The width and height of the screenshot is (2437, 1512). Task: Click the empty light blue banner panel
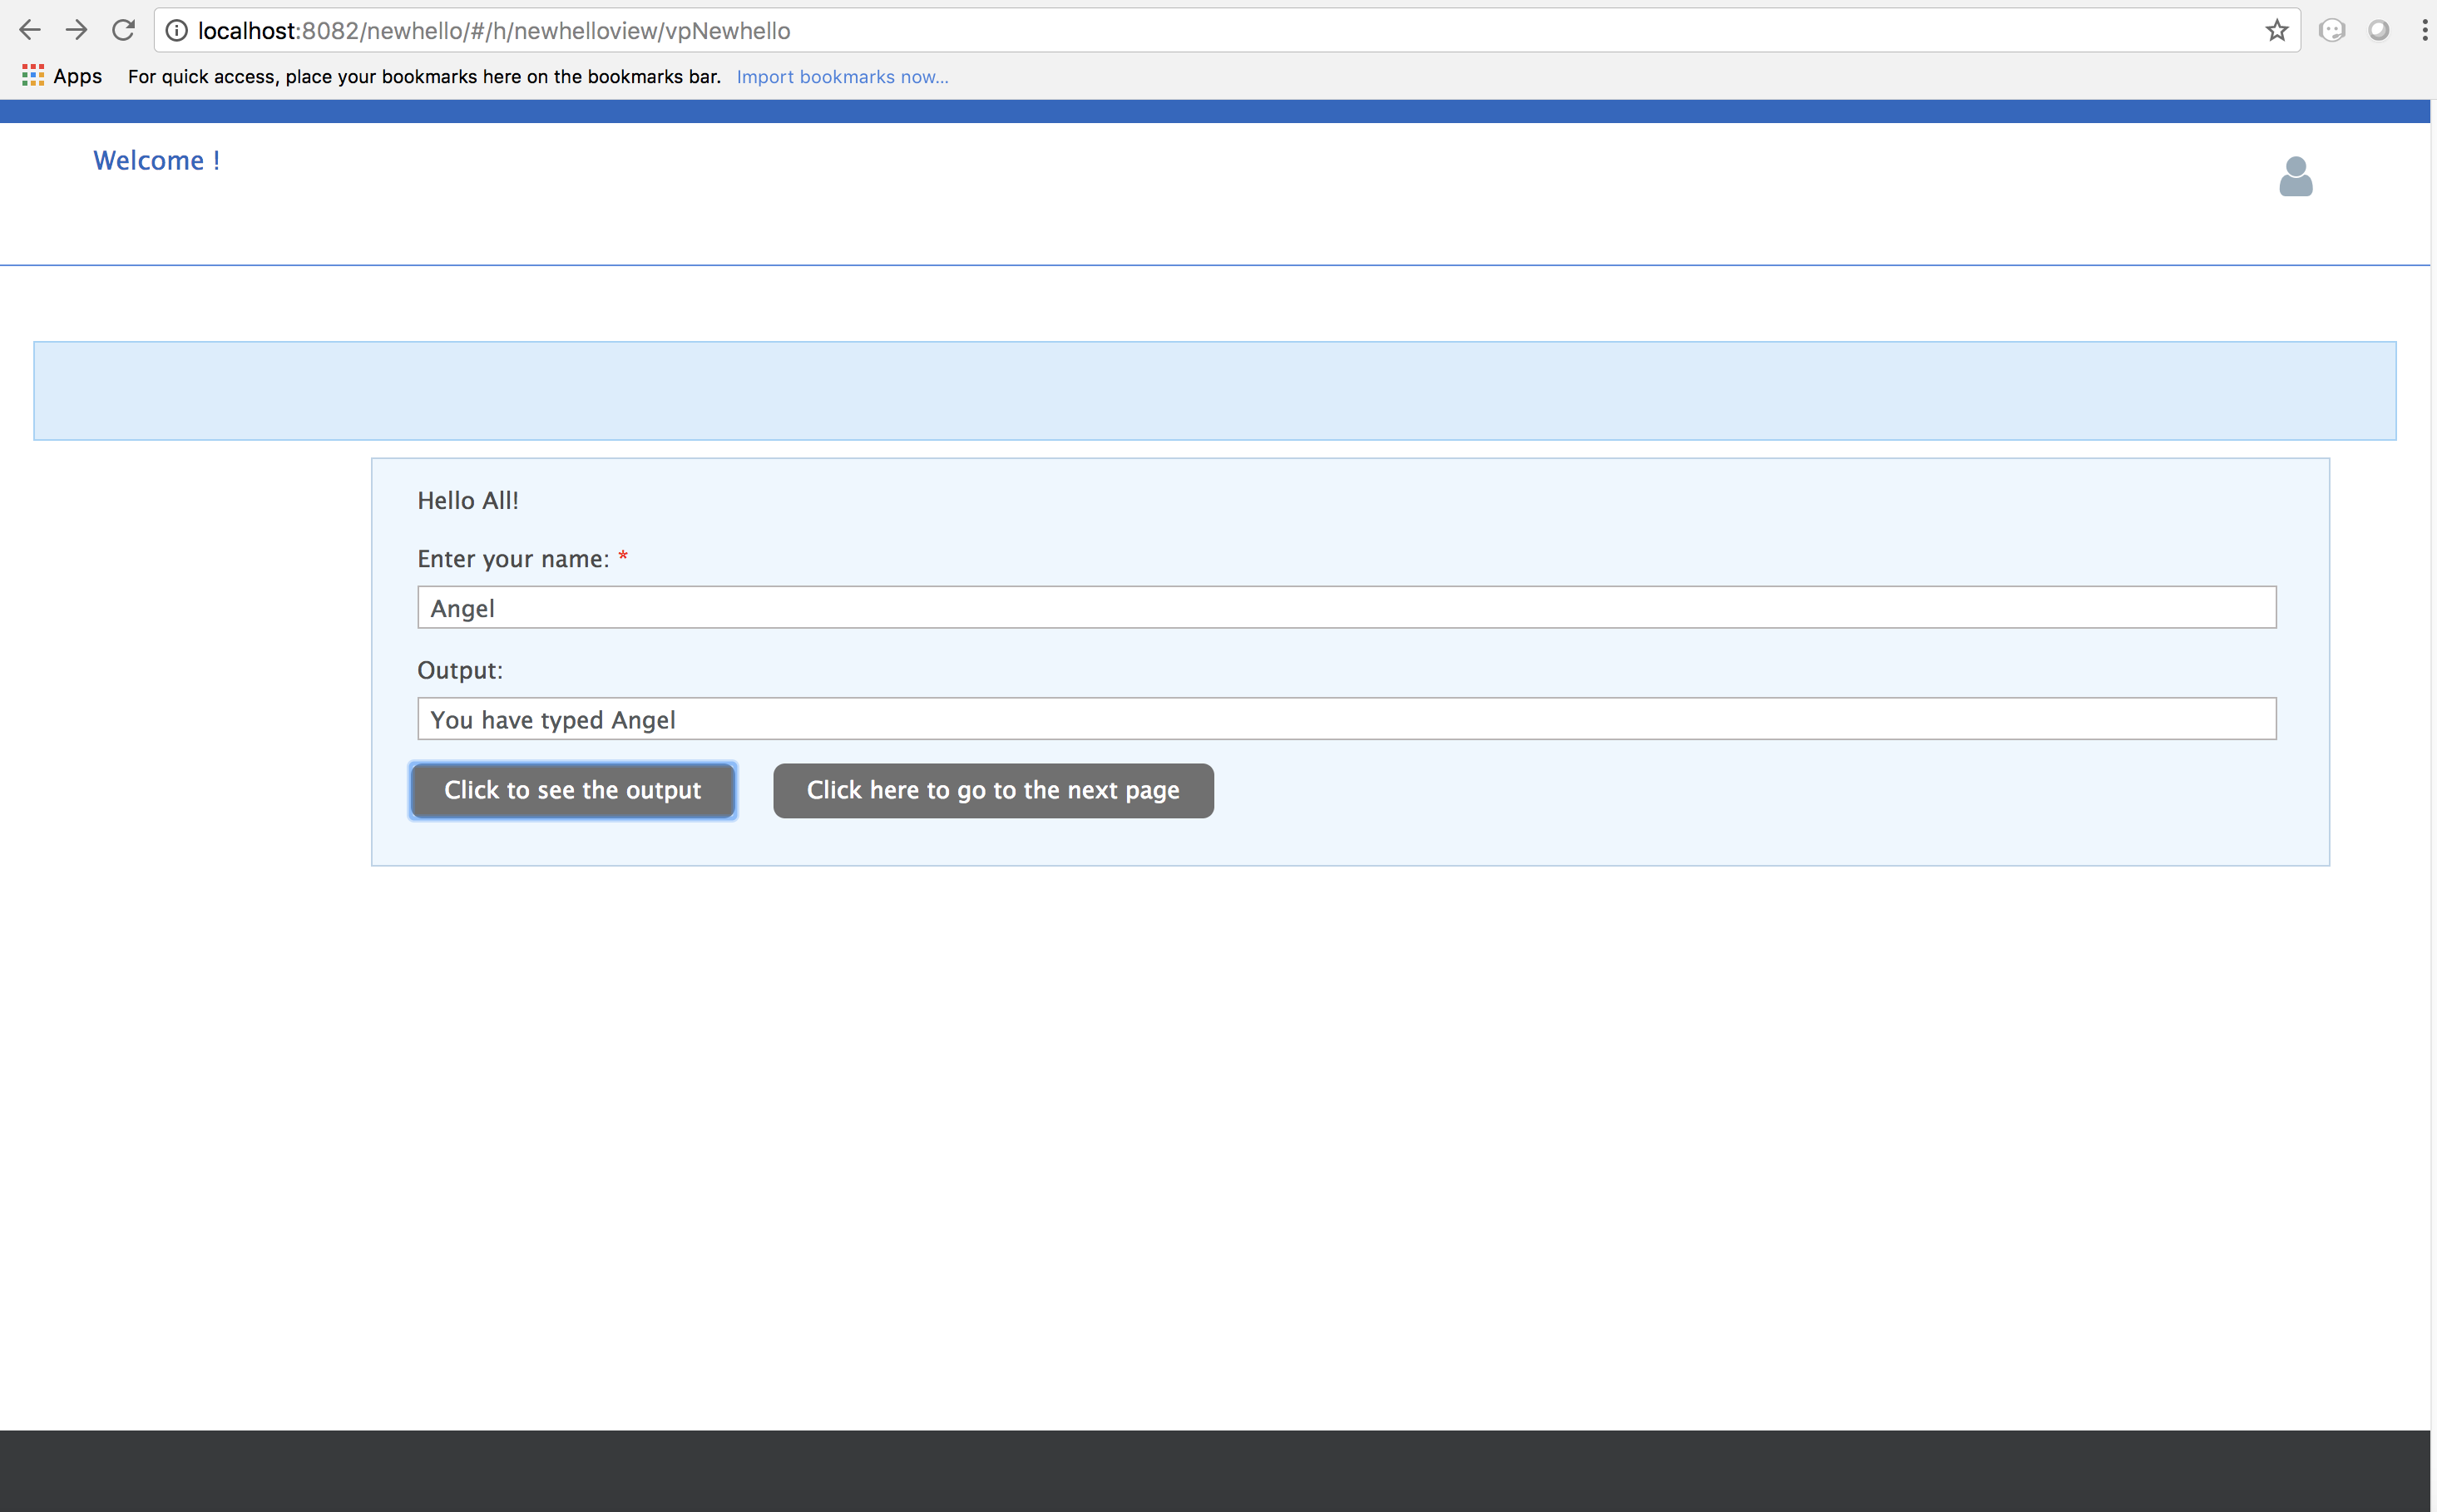[1214, 391]
